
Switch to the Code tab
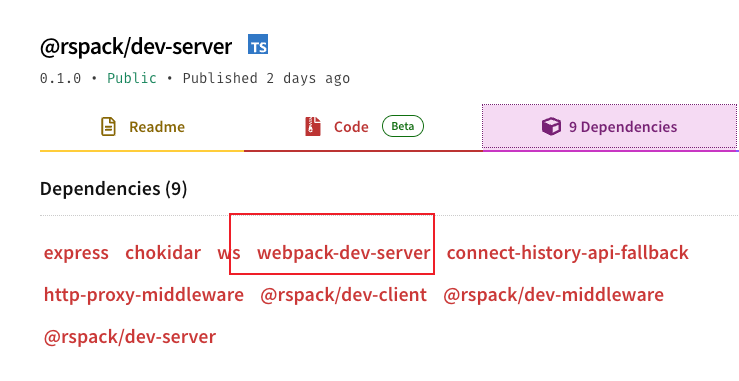point(363,127)
